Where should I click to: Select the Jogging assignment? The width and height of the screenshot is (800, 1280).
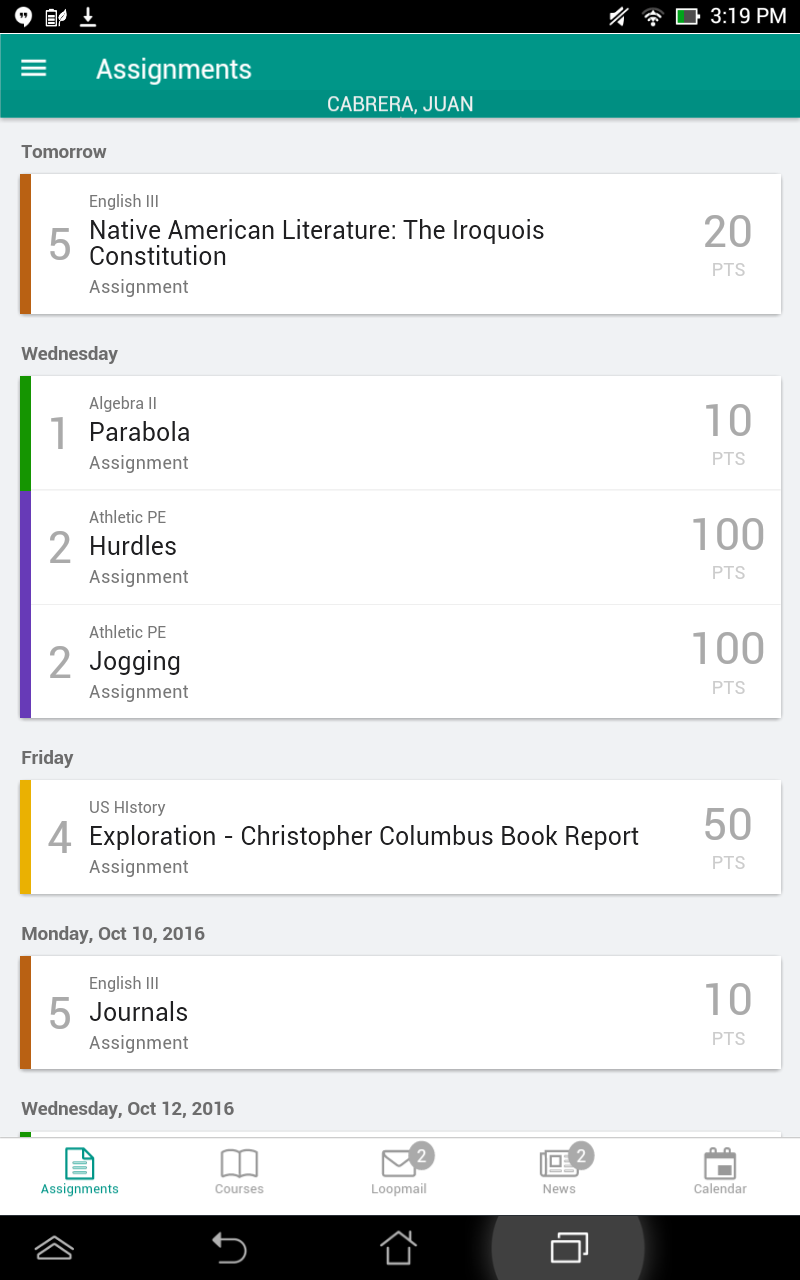click(x=135, y=661)
